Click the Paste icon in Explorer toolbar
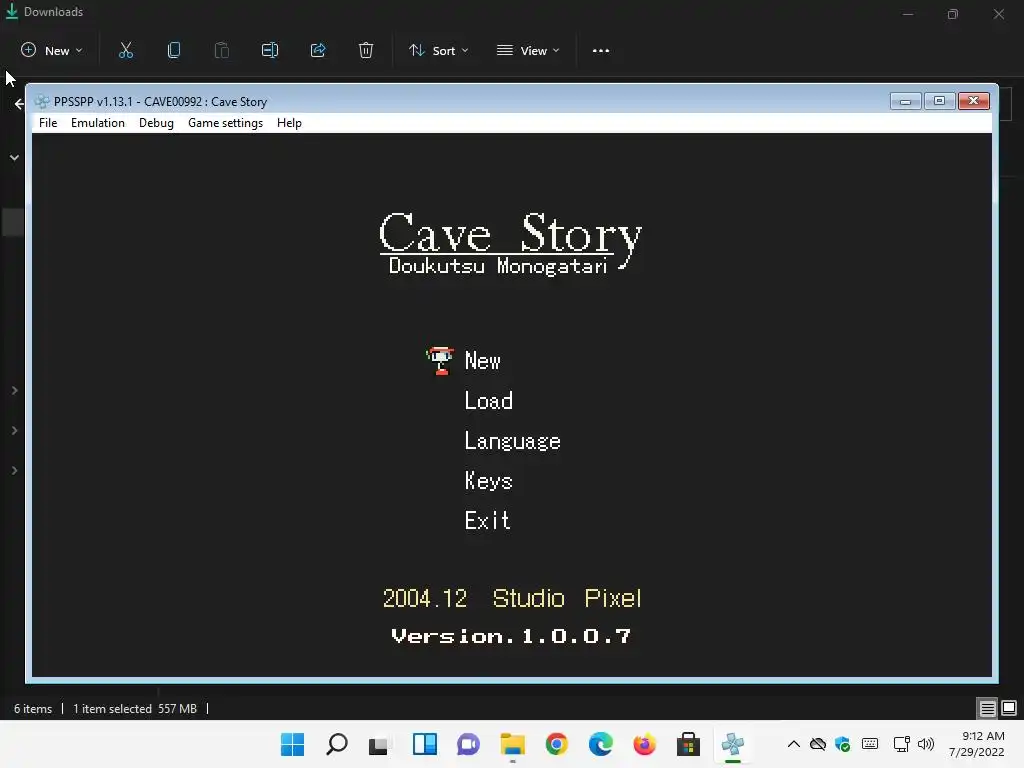This screenshot has height=768, width=1024. point(221,50)
